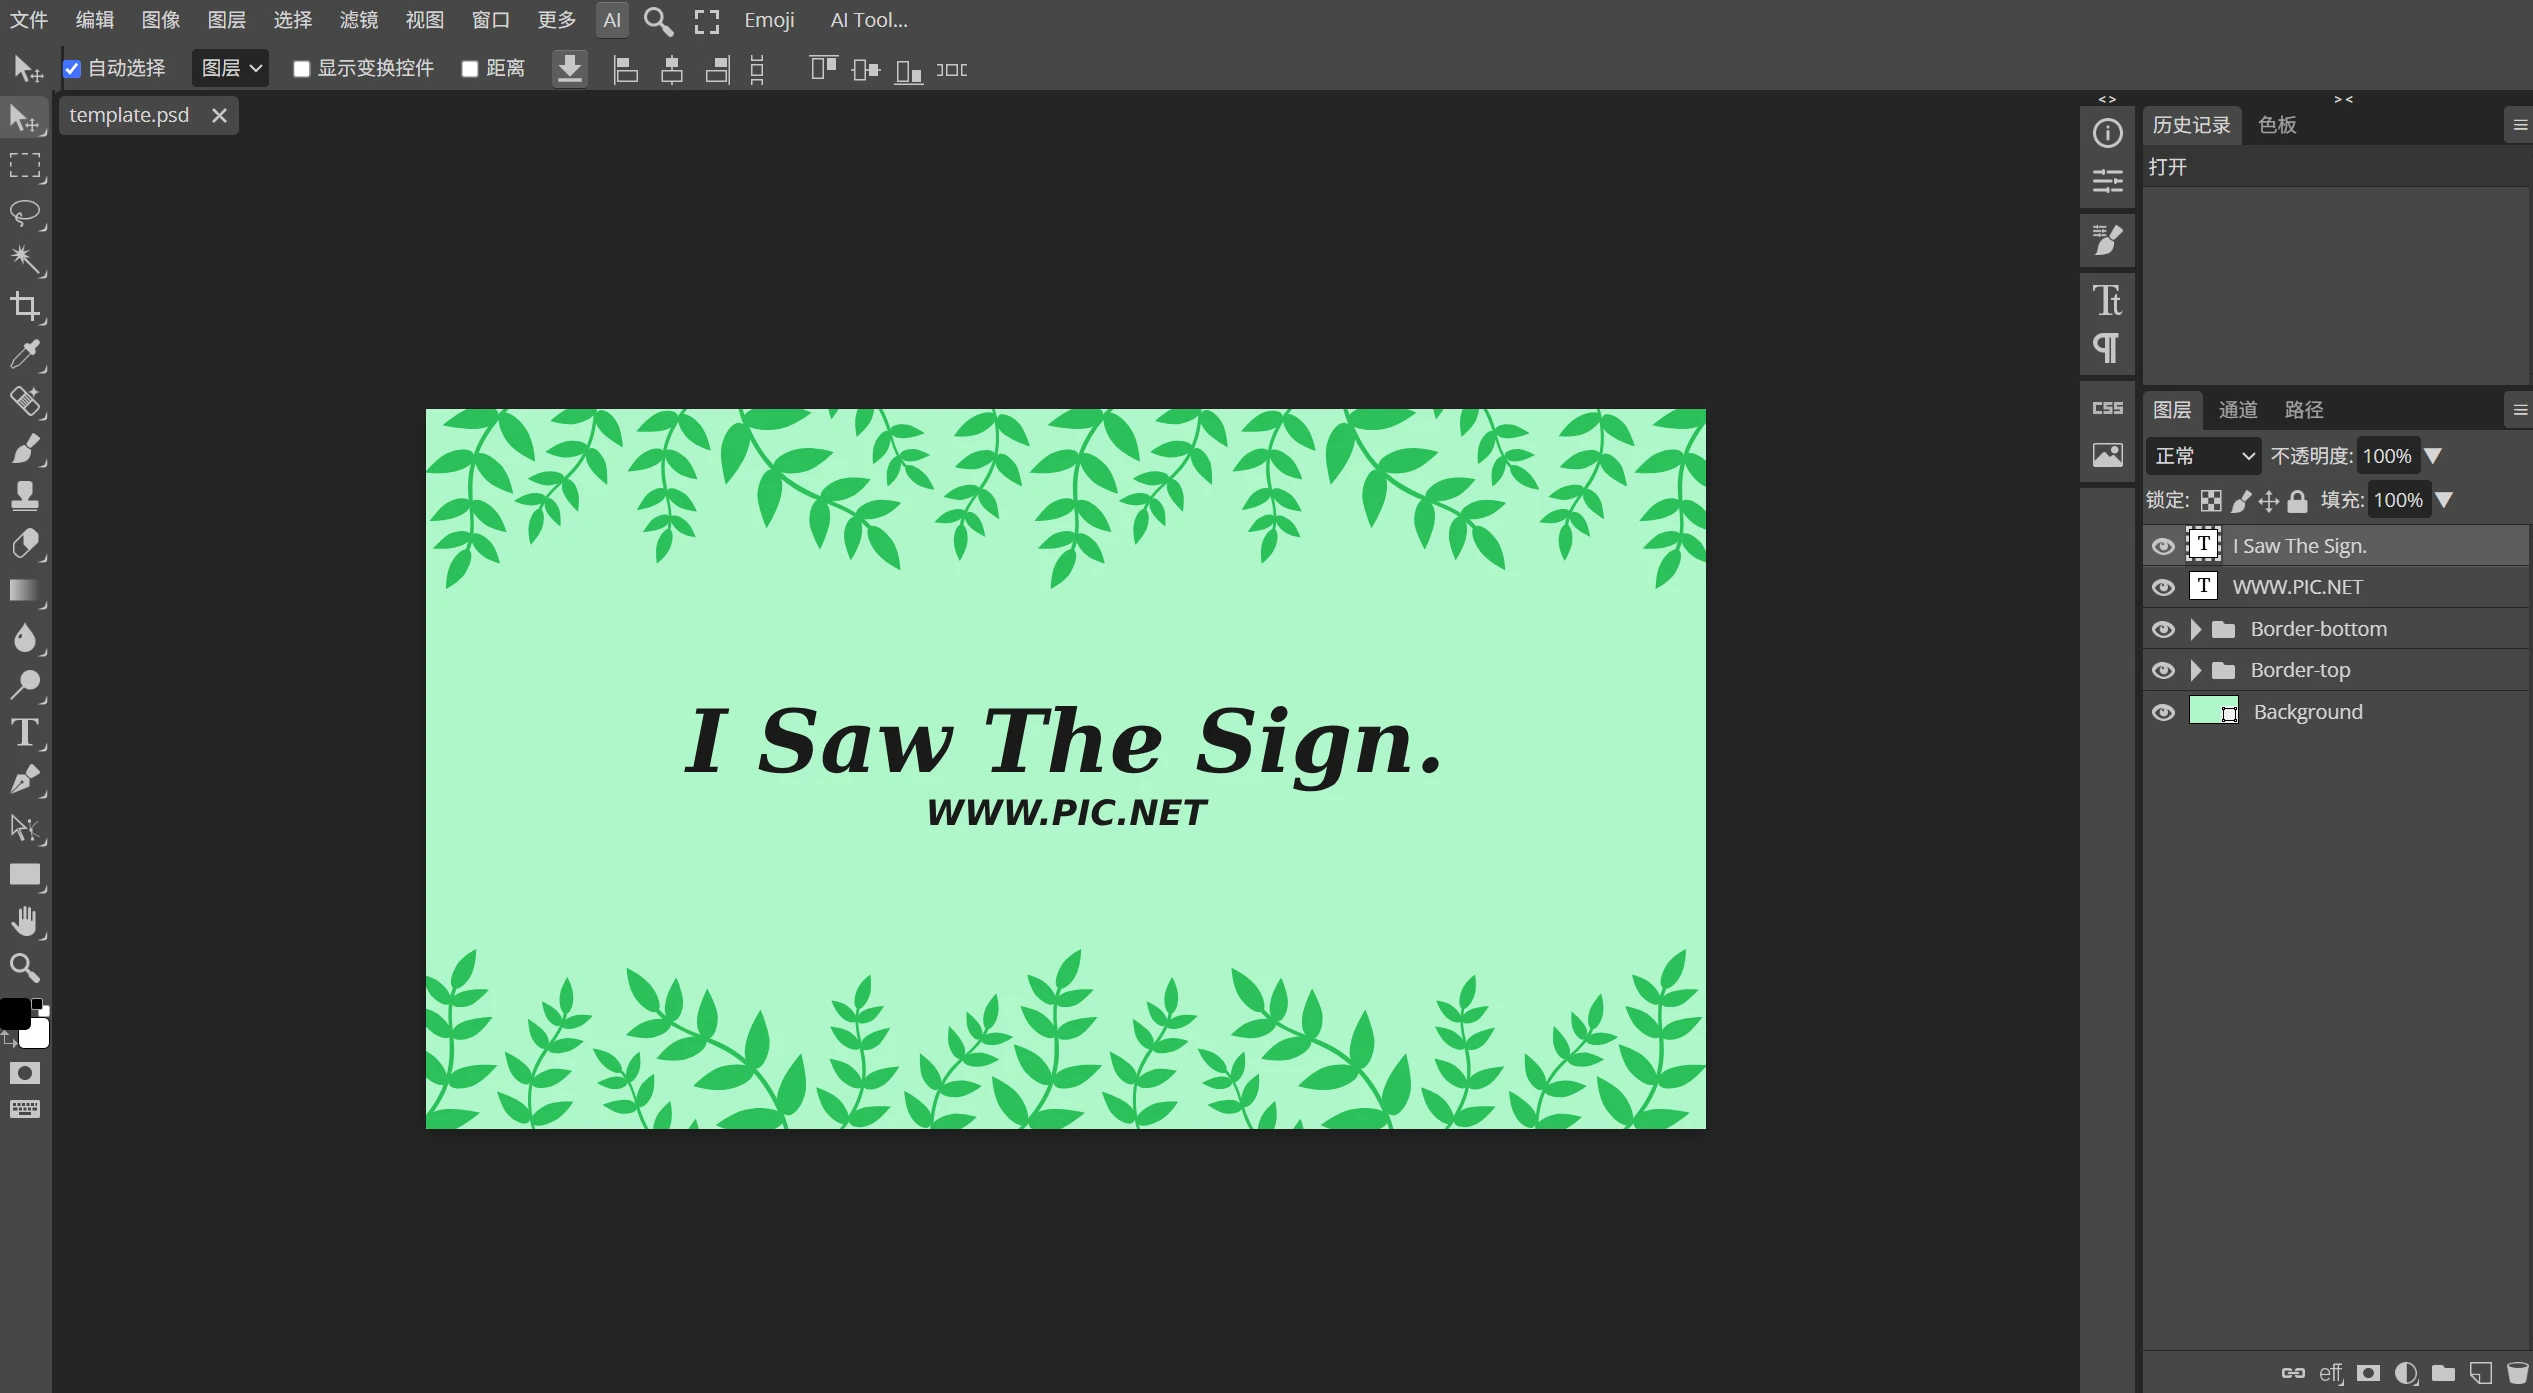Select the Type tool
Screen dimensions: 2533x1393
25,732
